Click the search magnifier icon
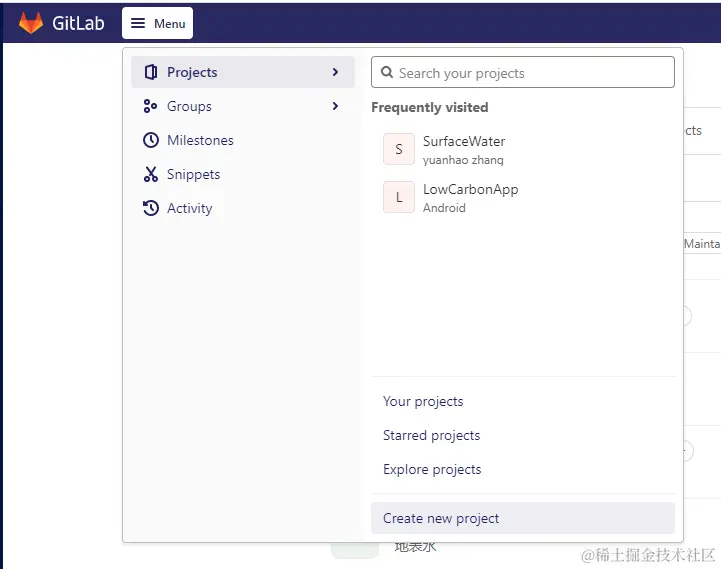721x569 pixels. [x=386, y=73]
